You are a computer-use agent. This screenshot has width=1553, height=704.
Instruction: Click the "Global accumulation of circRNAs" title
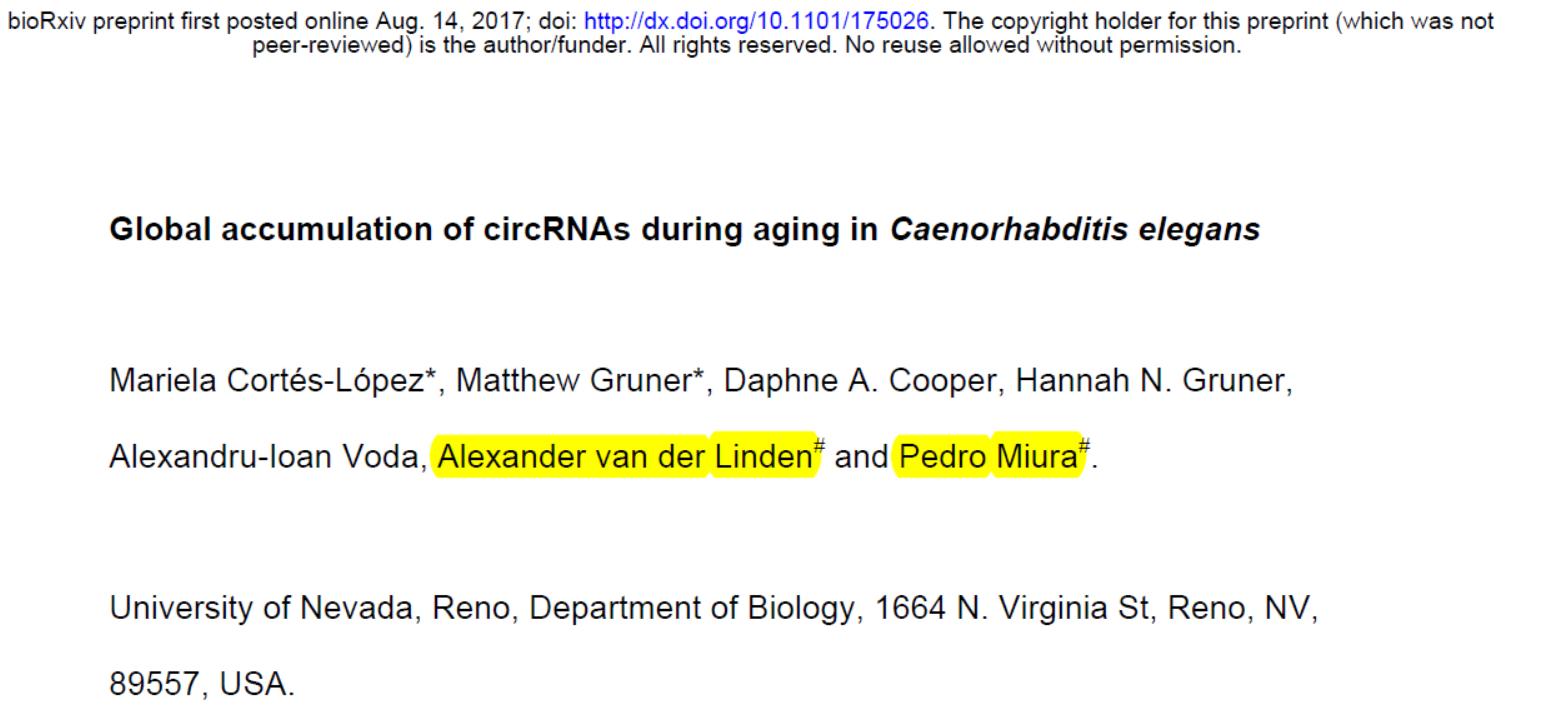pos(370,230)
